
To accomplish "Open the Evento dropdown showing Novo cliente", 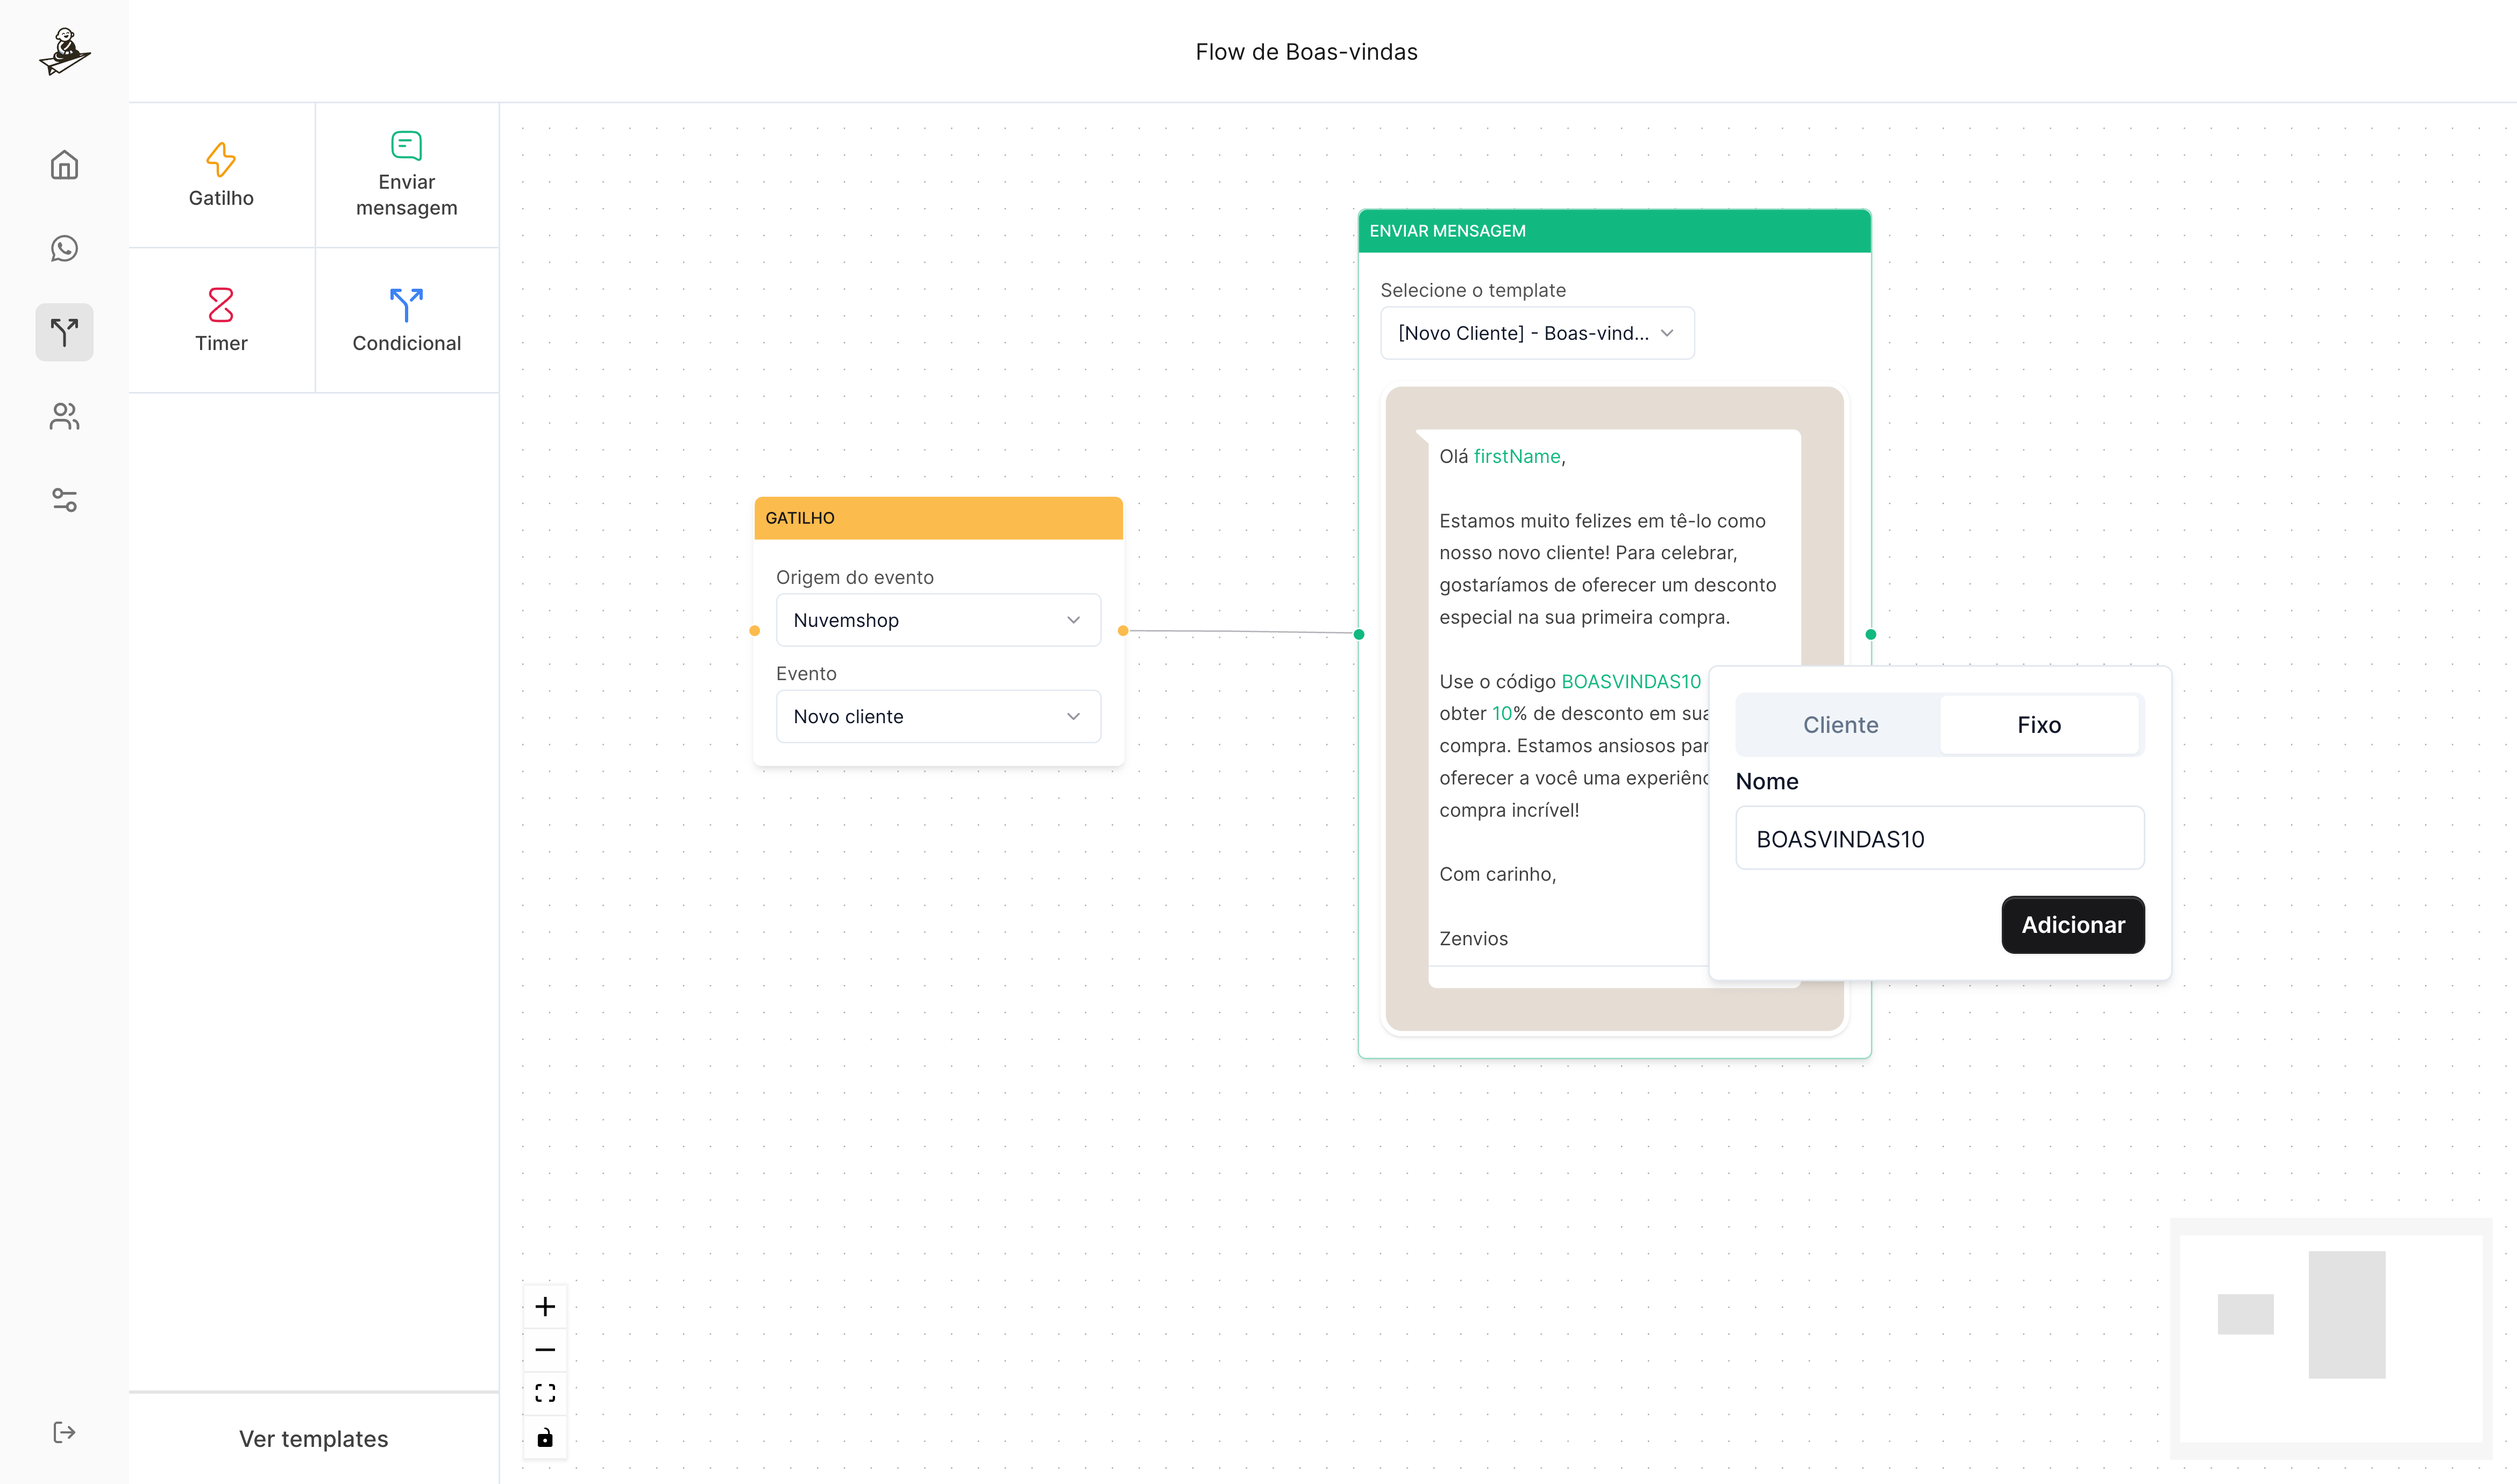I will tap(937, 716).
